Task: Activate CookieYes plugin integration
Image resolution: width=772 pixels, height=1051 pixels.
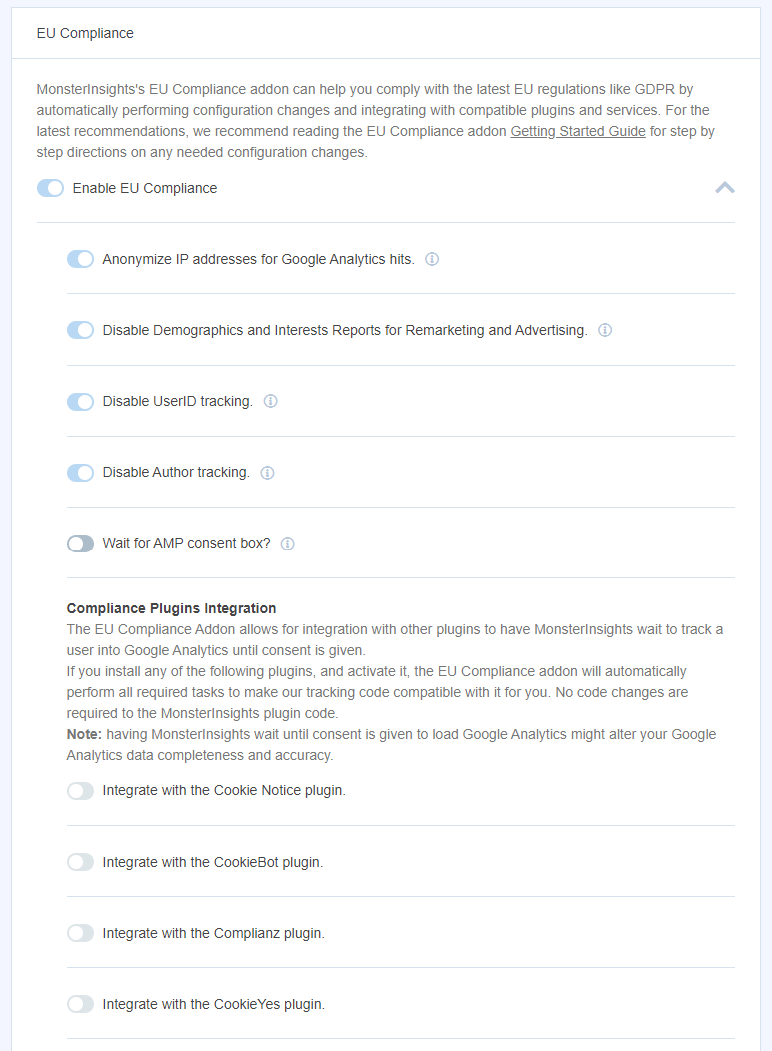Action: 80,1003
